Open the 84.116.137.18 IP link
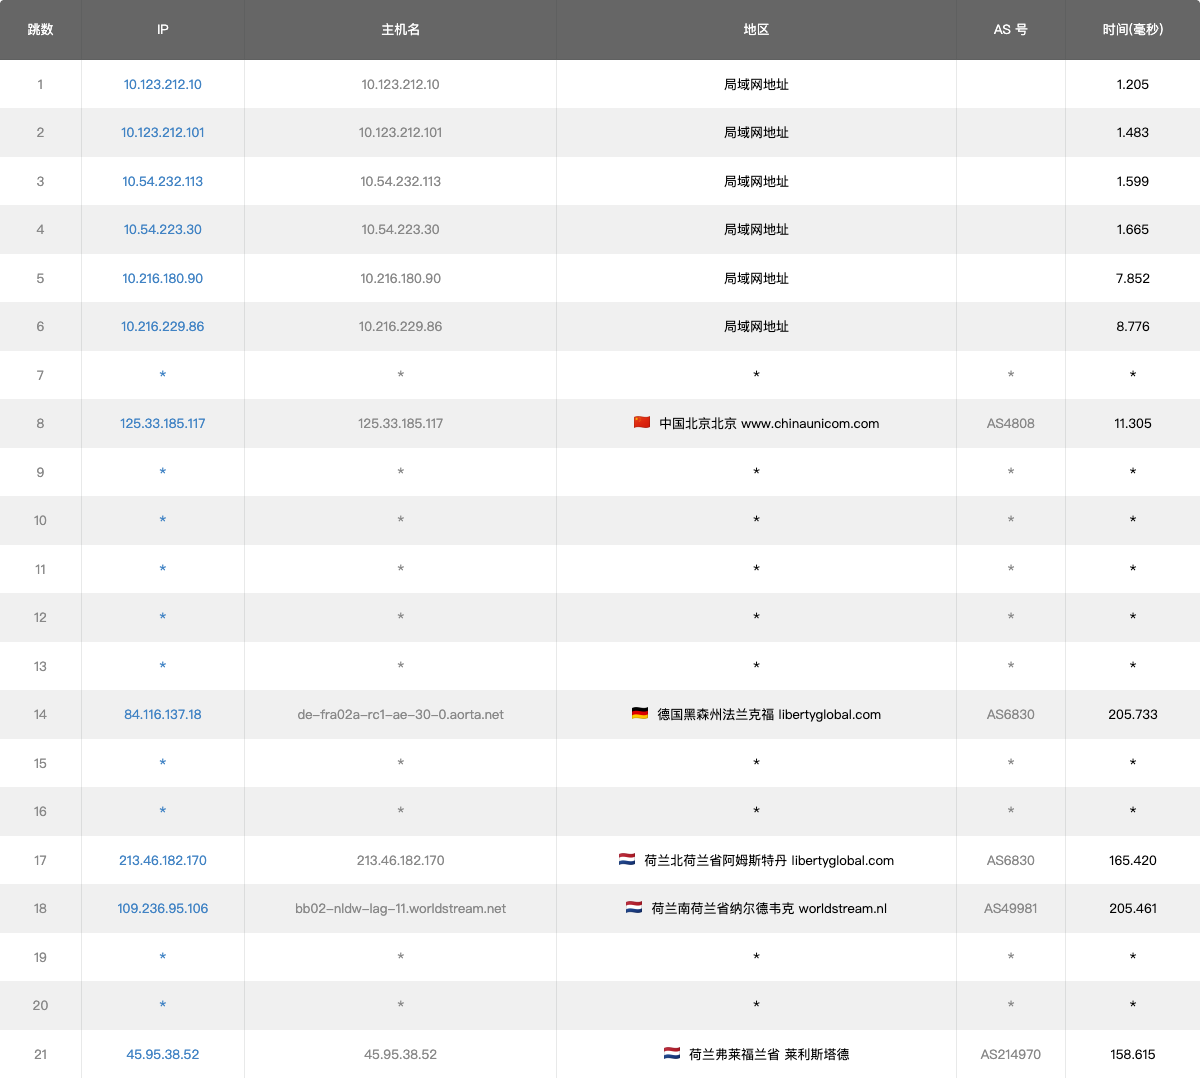The width and height of the screenshot is (1200, 1078). coord(162,714)
